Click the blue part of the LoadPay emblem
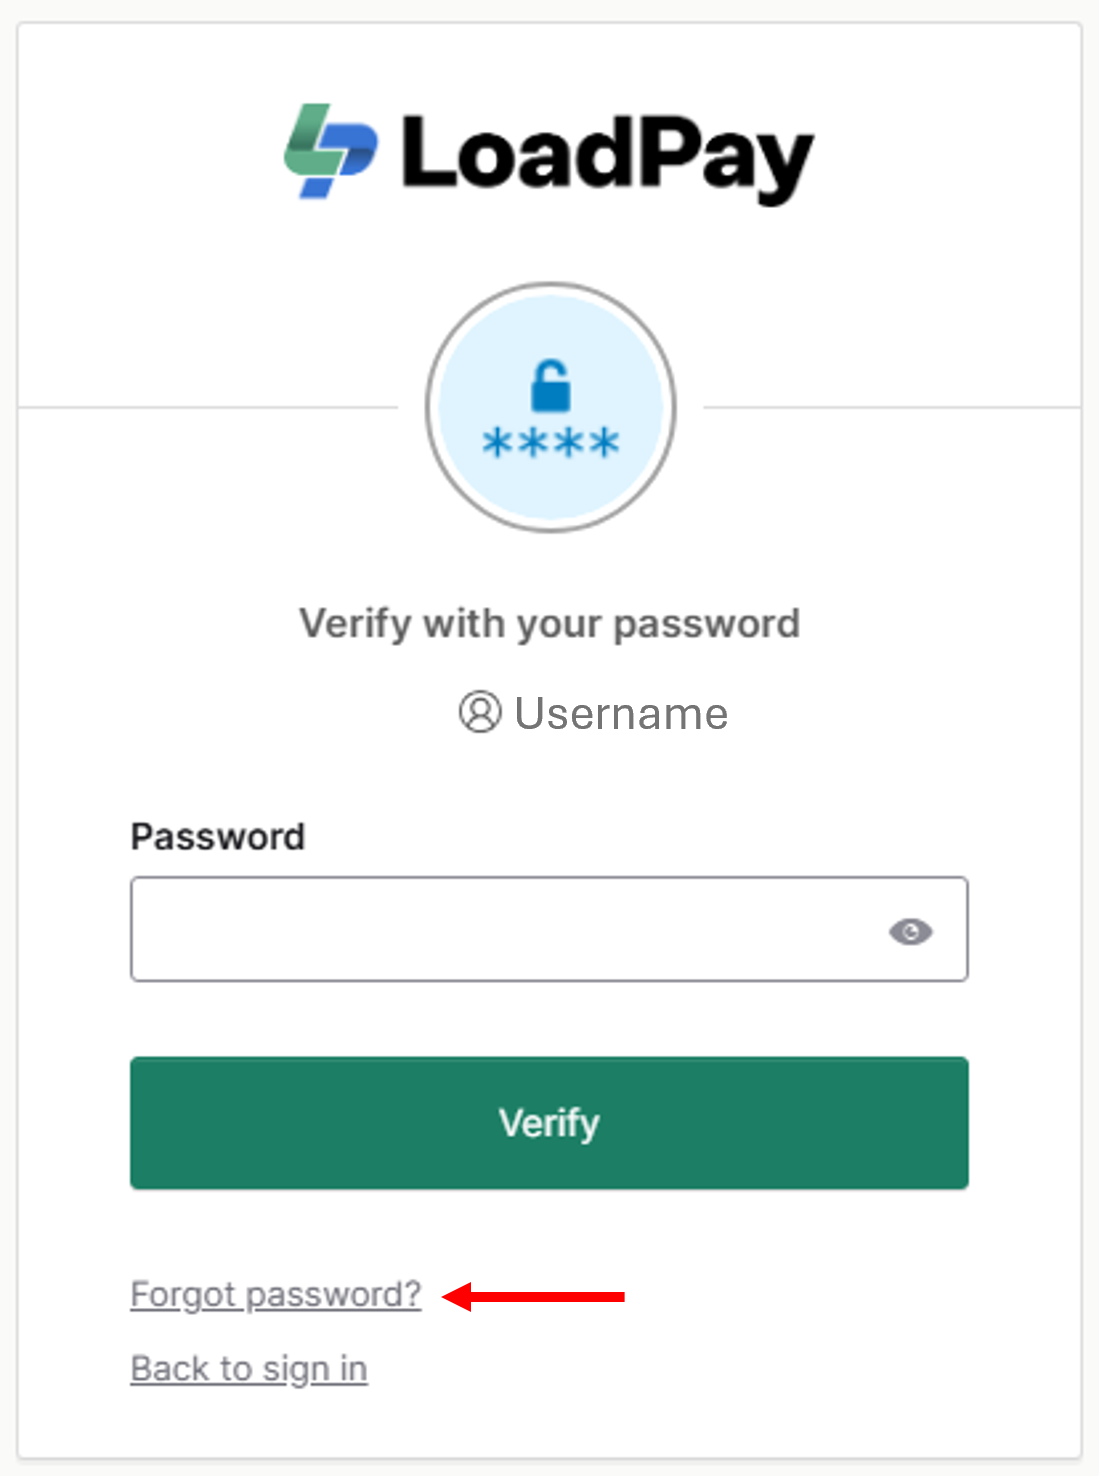Screen dimensions: 1099x1476 coord(345,160)
